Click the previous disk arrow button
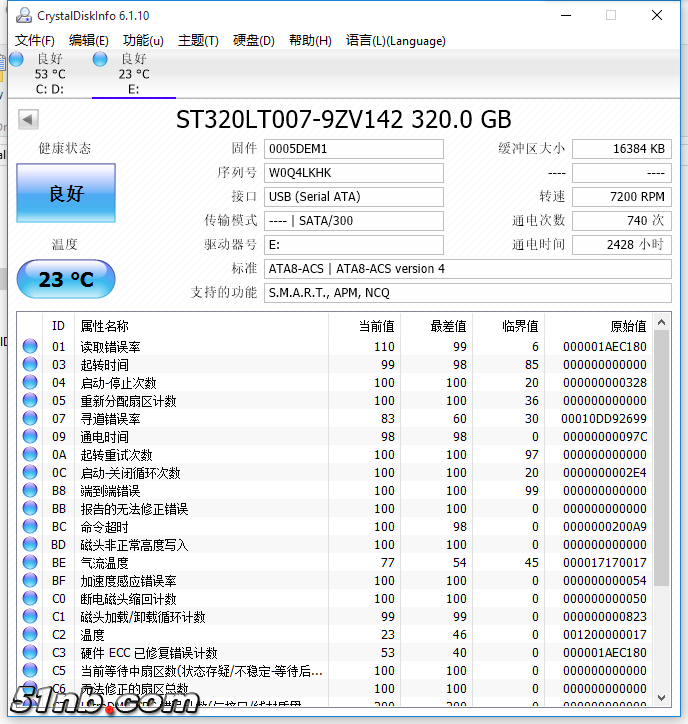This screenshot has height=724, width=688. tap(28, 120)
